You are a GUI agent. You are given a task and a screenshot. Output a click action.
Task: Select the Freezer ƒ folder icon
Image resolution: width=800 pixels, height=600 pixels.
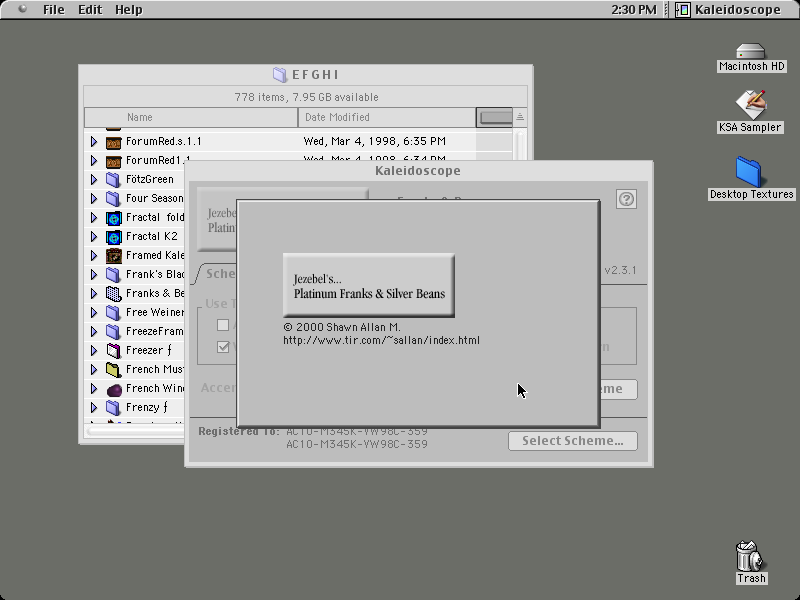[113, 351]
